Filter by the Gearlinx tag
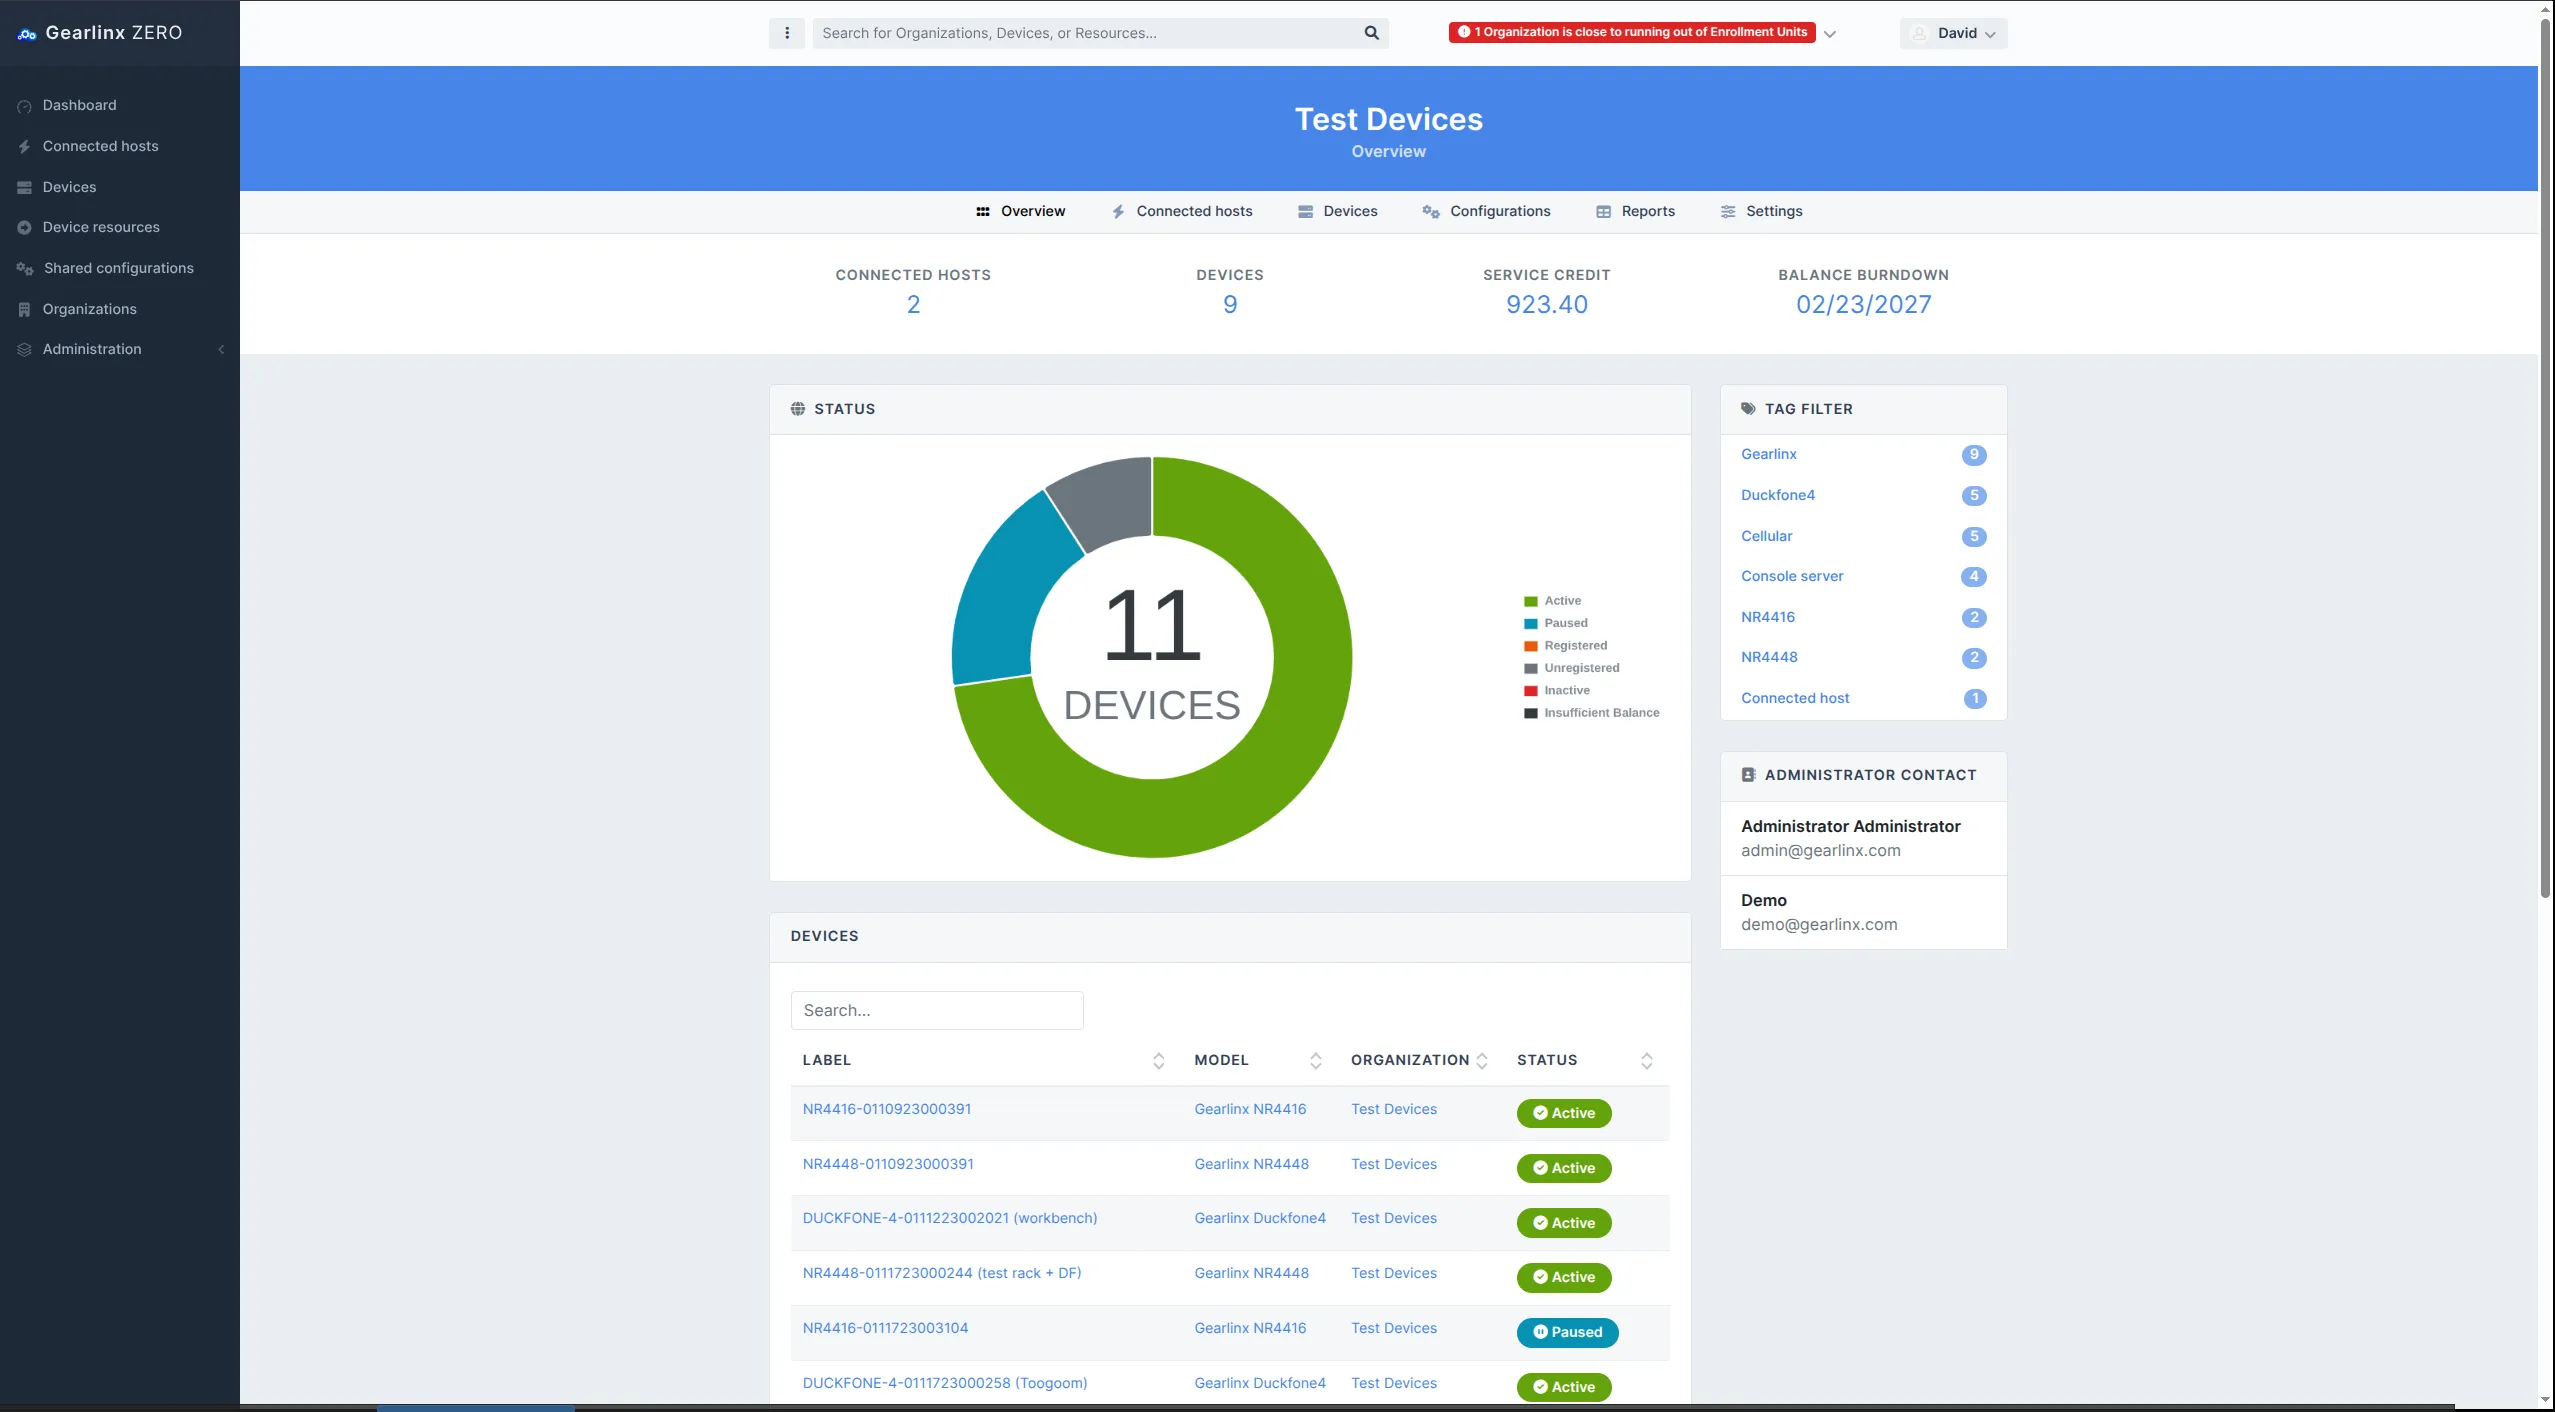The image size is (2555, 1412). pos(1768,454)
